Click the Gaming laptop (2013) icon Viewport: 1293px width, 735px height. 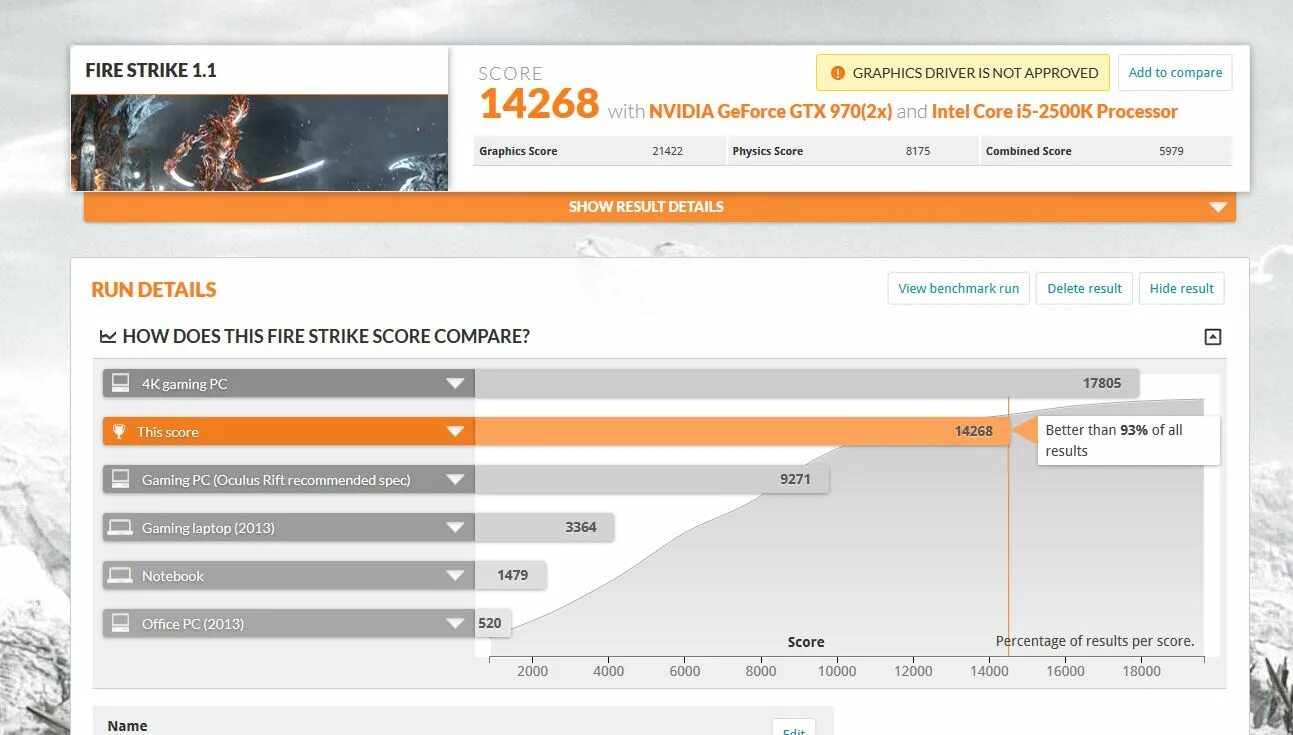tap(120, 527)
